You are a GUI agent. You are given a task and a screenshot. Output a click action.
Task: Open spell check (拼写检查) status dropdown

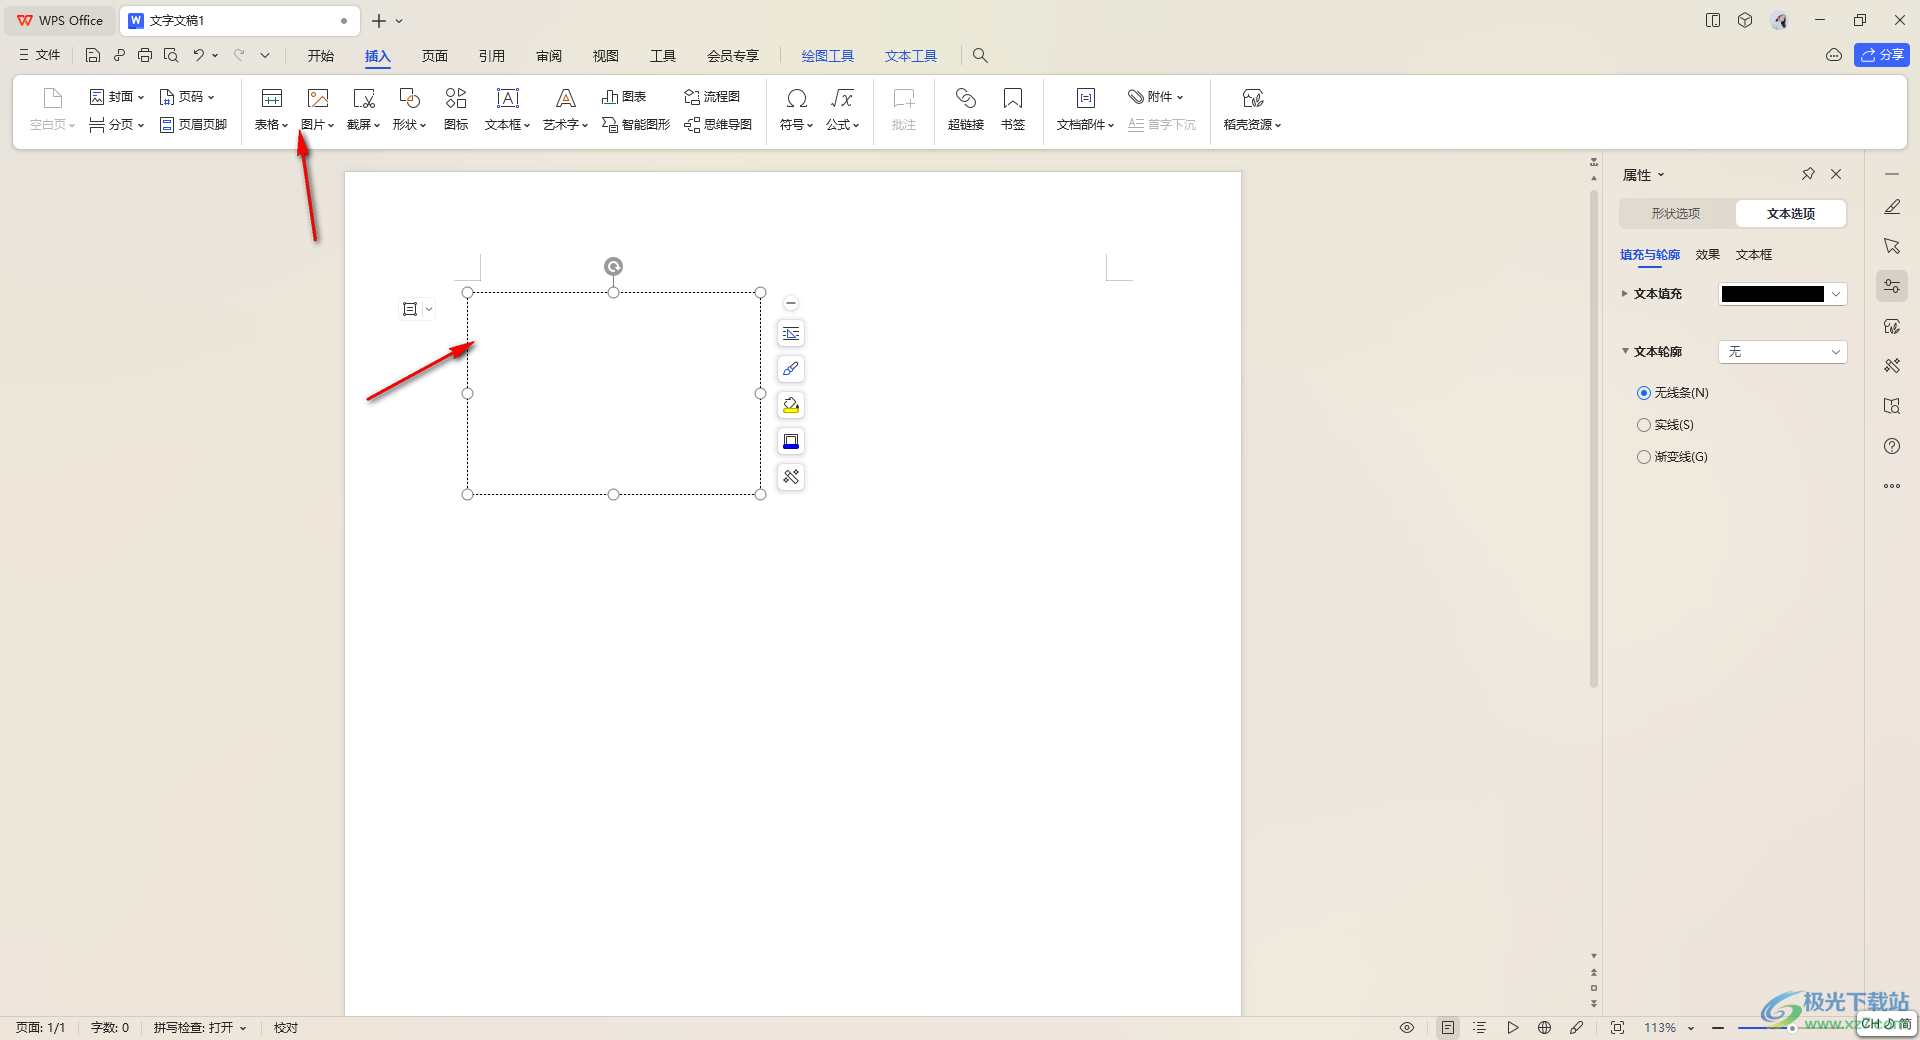click(x=199, y=1028)
